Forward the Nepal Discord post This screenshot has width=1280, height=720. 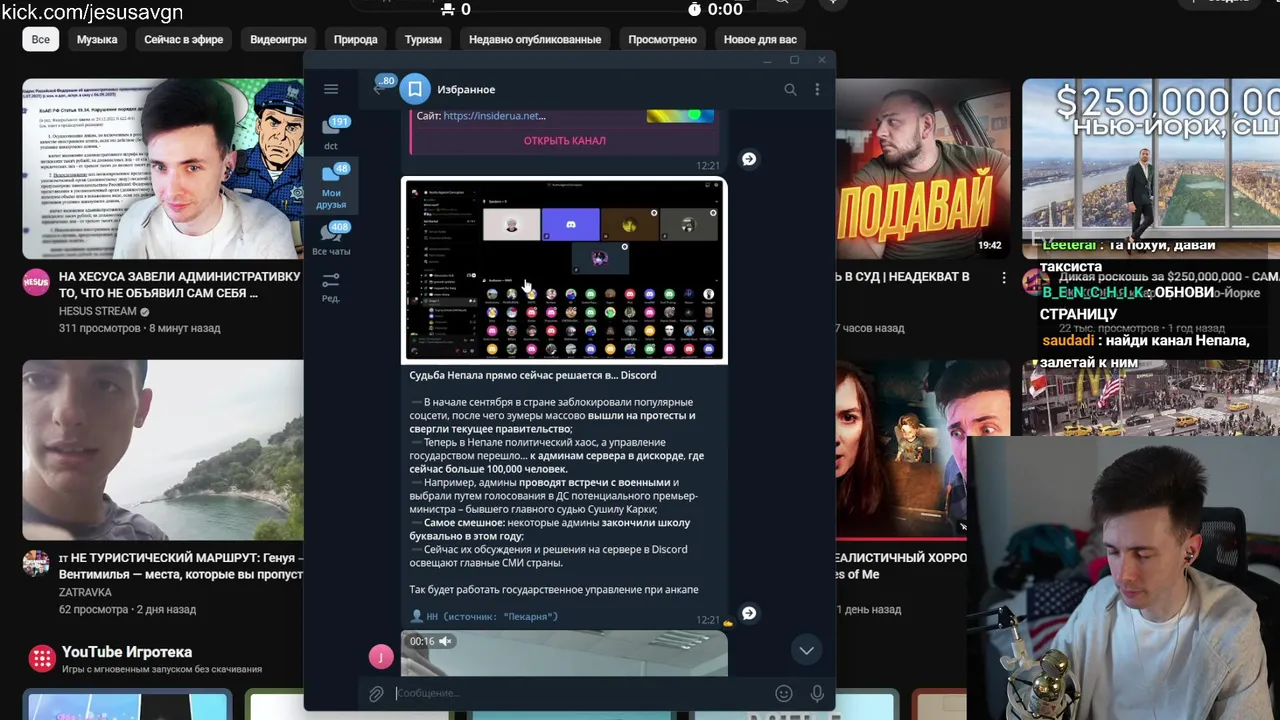tap(748, 613)
